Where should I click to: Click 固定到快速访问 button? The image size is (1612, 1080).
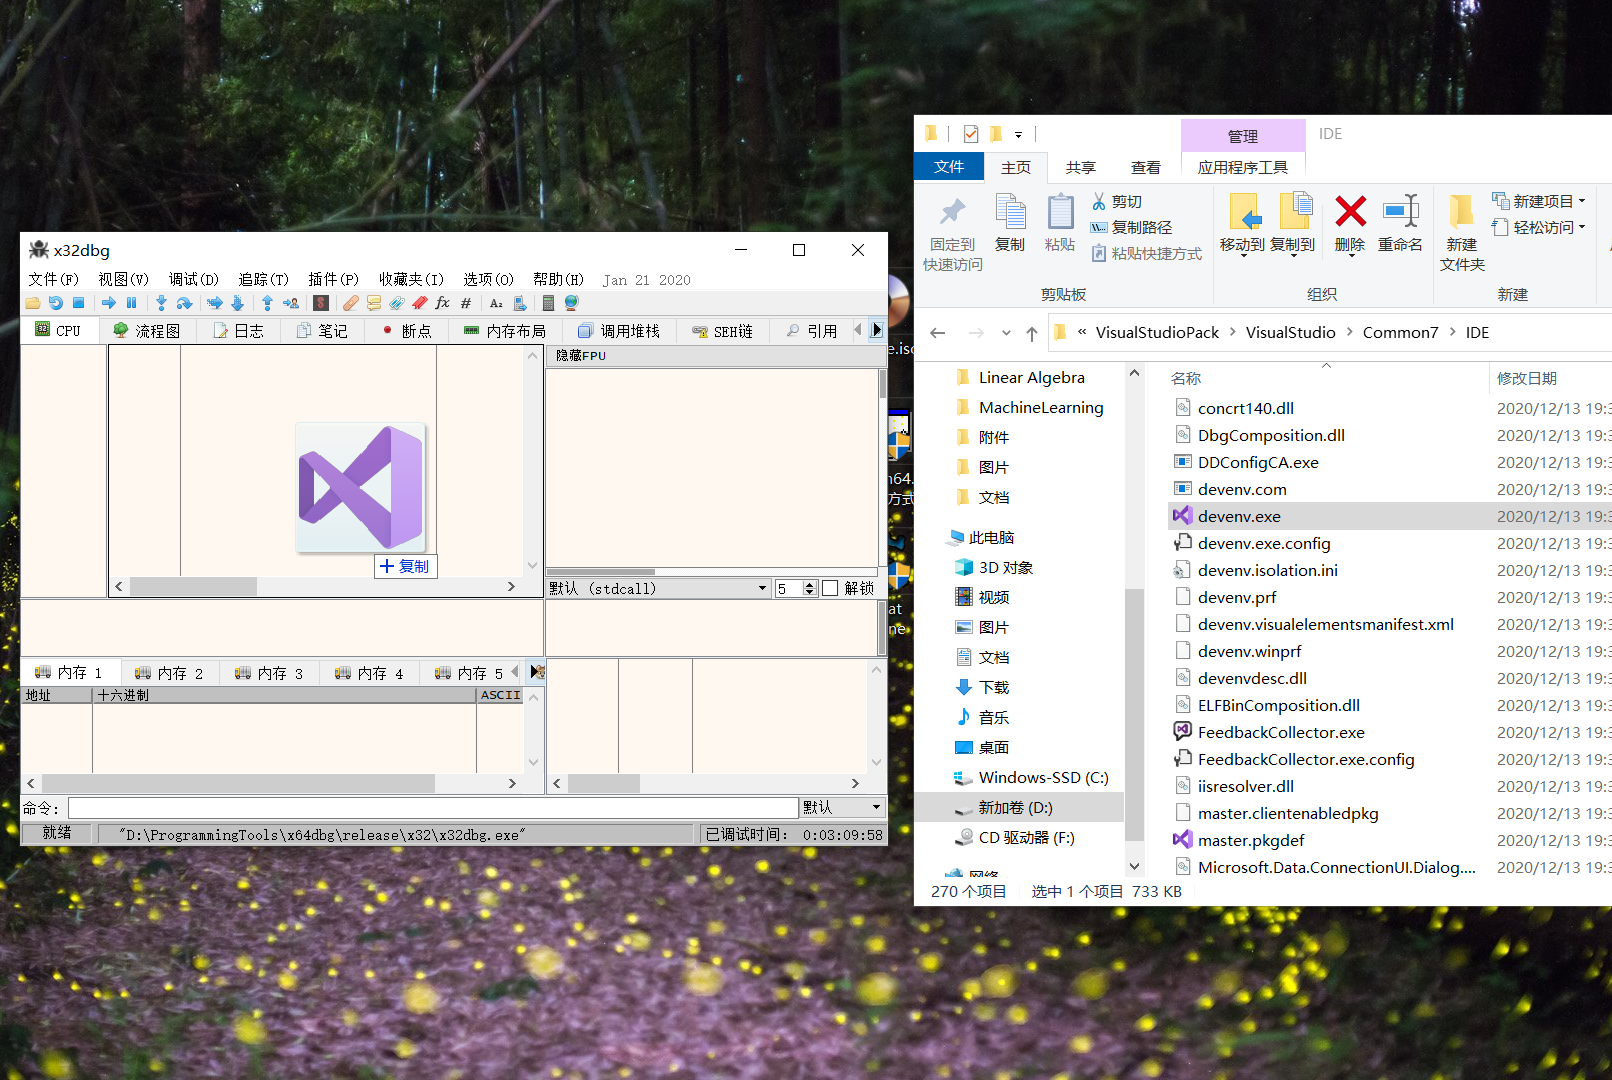(953, 232)
